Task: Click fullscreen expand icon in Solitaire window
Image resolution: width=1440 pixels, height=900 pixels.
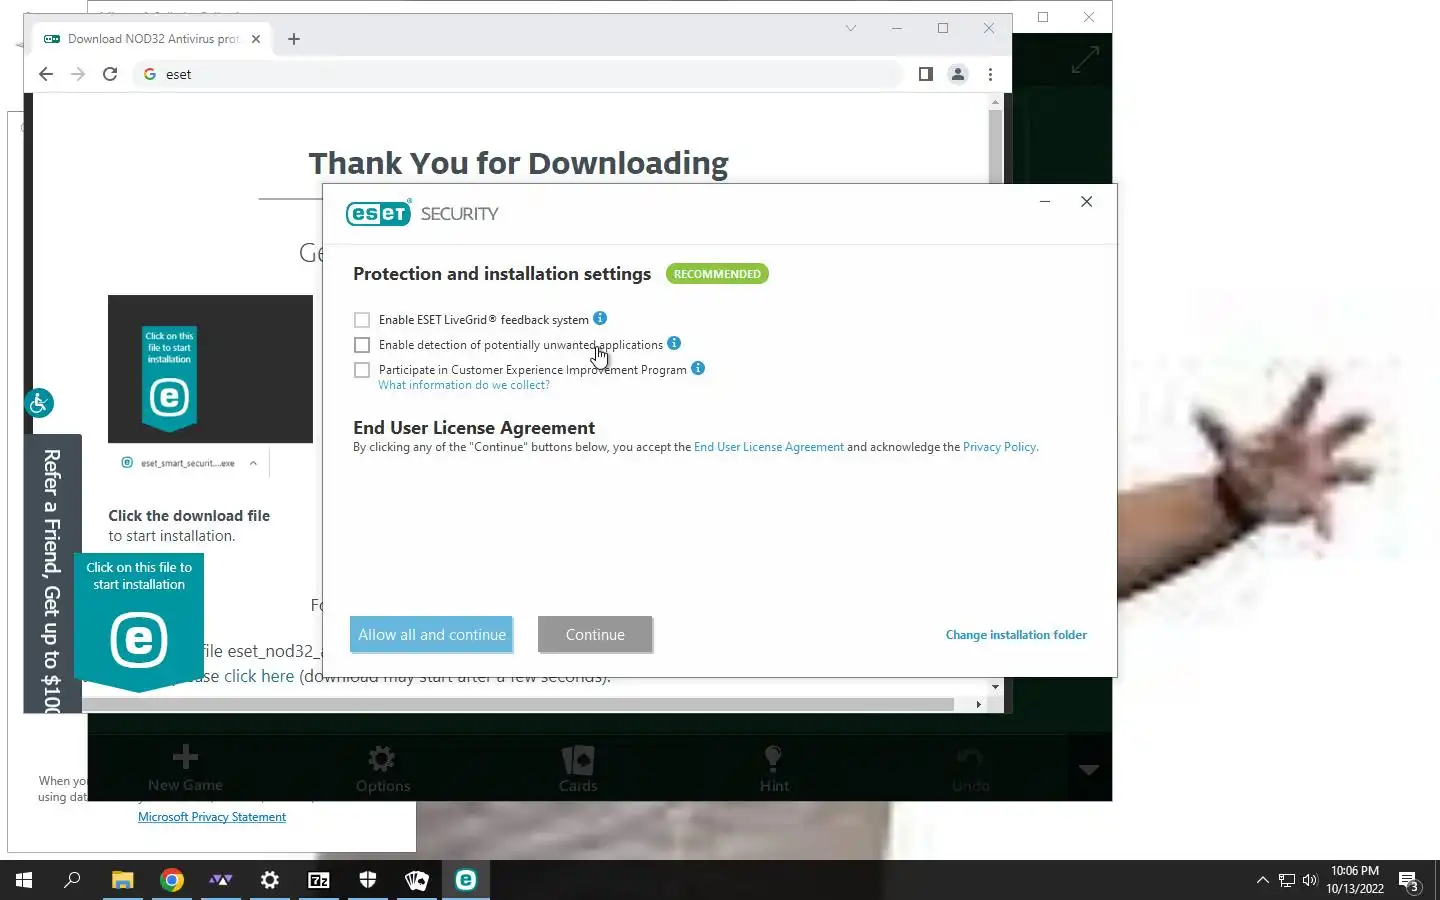Action: [1085, 60]
